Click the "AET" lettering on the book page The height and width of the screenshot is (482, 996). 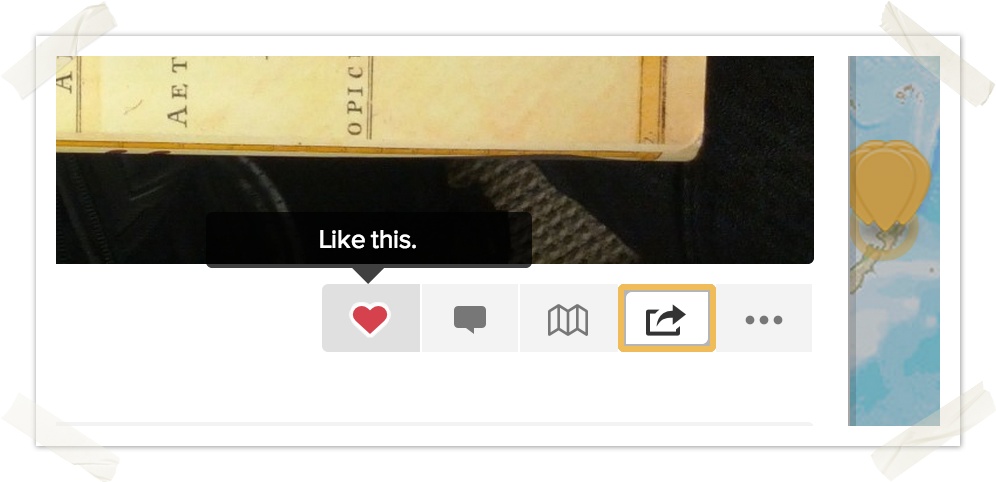coord(178,91)
